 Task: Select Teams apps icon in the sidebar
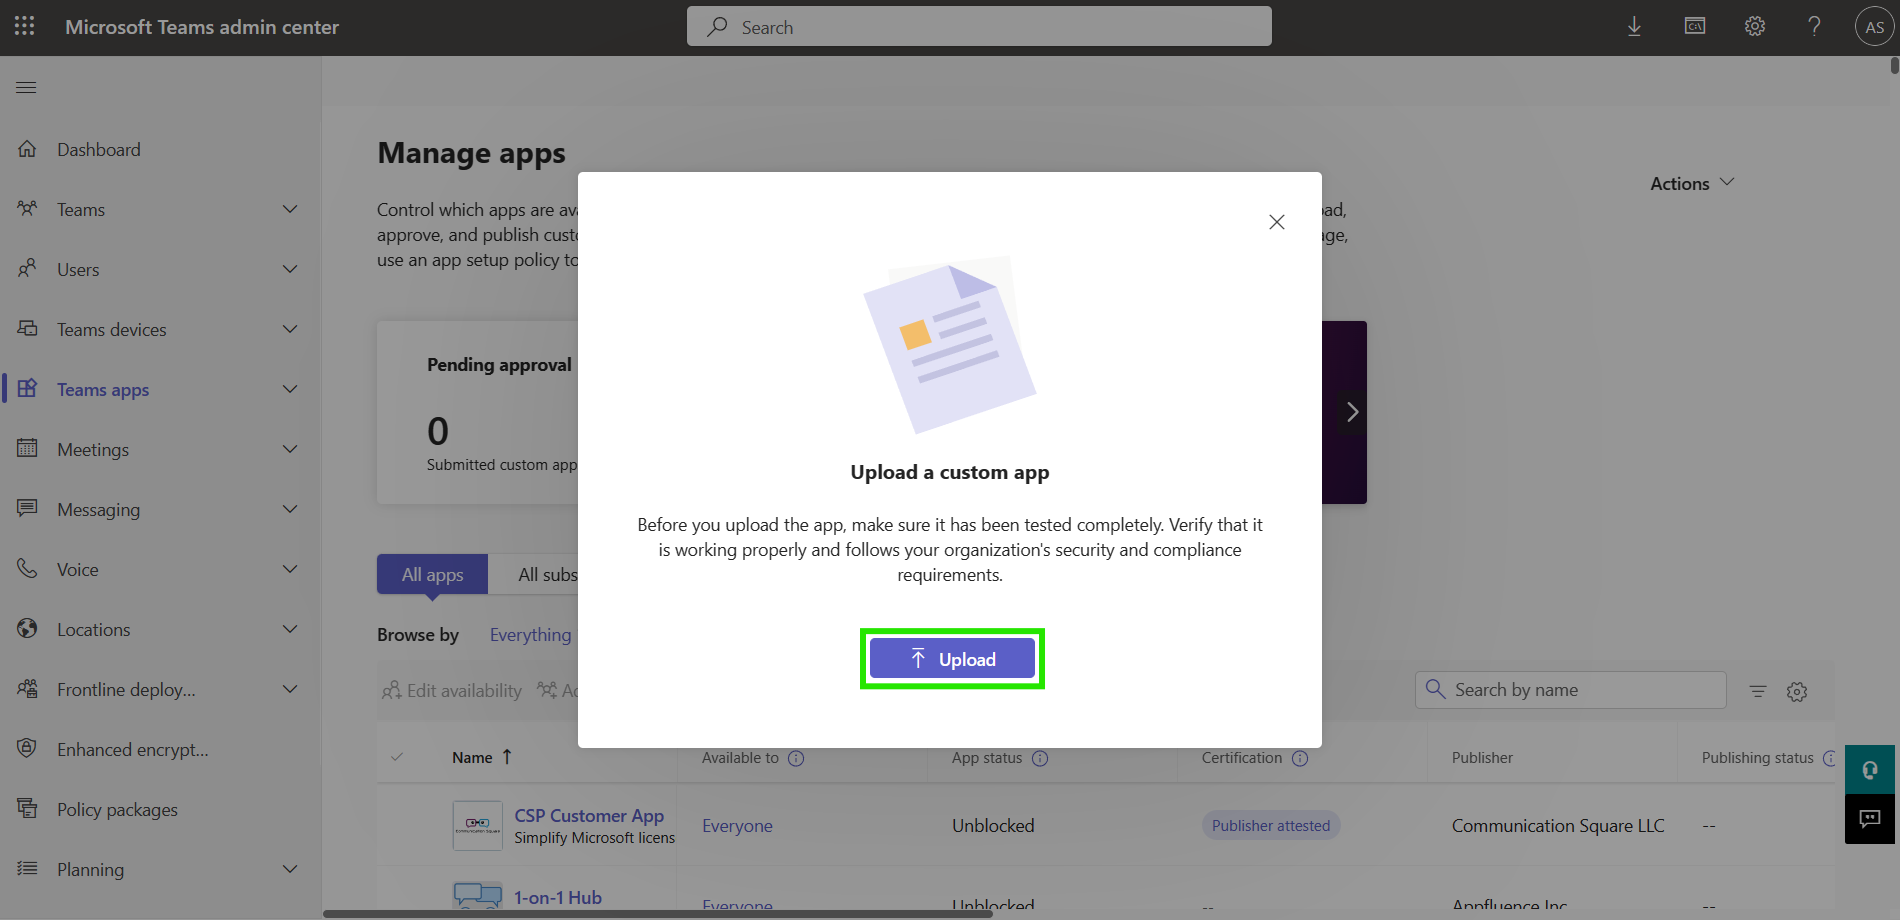[27, 389]
